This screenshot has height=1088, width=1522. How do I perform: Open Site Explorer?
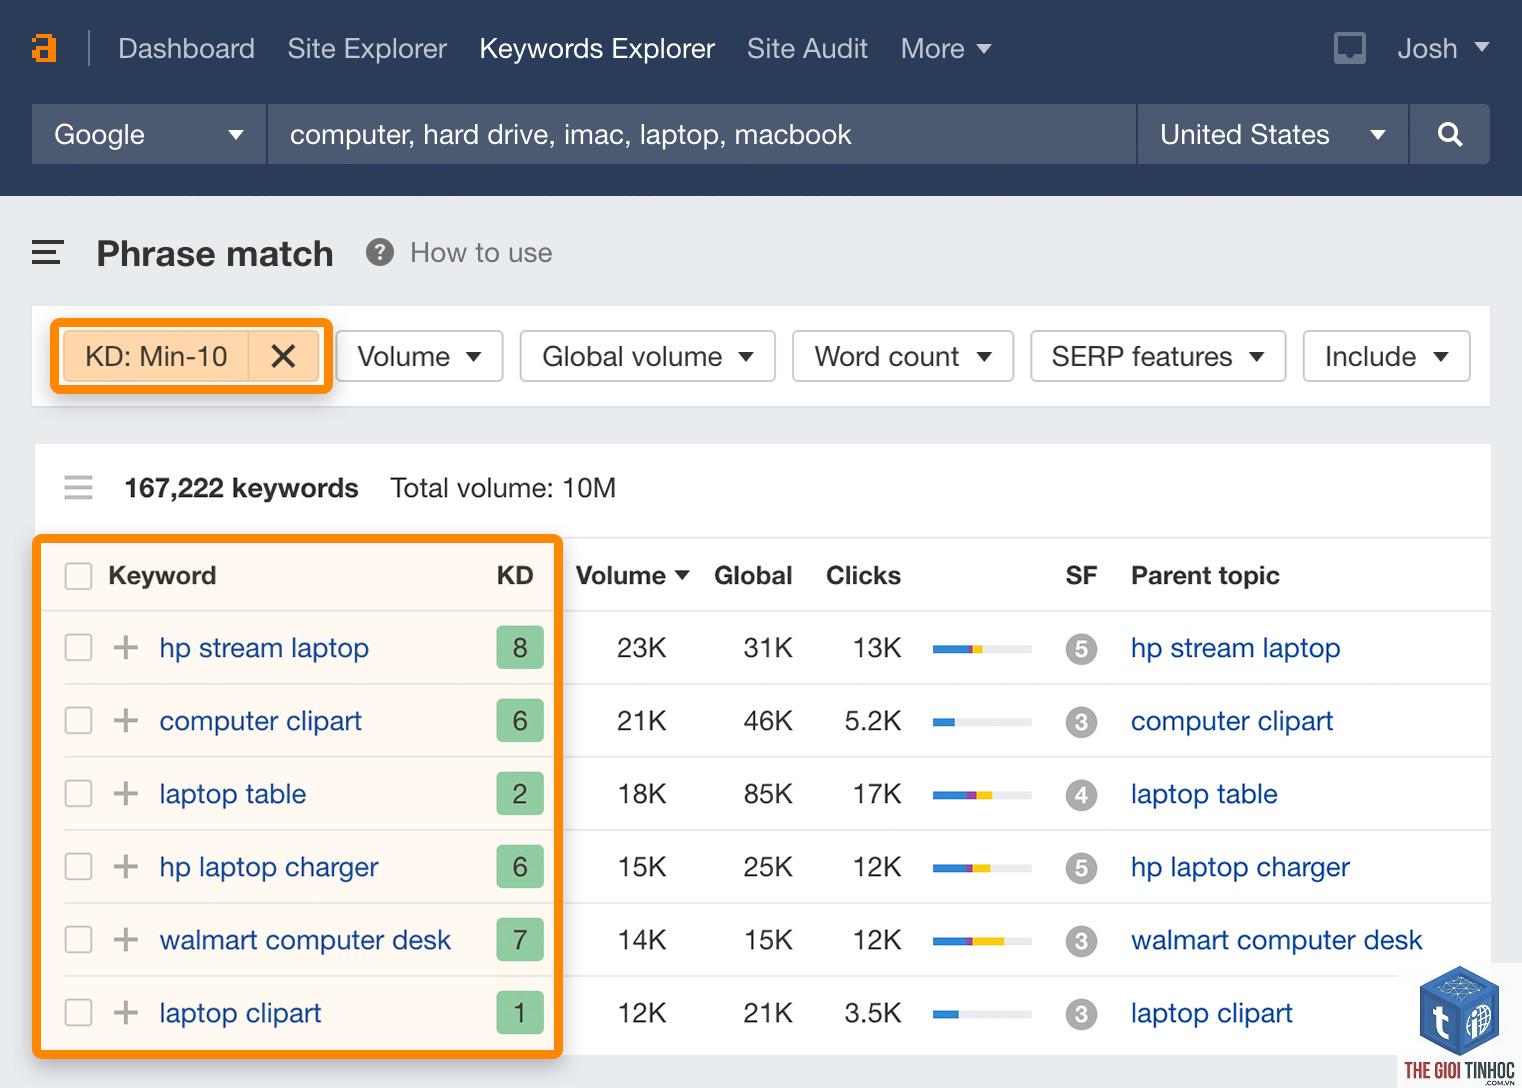click(367, 48)
